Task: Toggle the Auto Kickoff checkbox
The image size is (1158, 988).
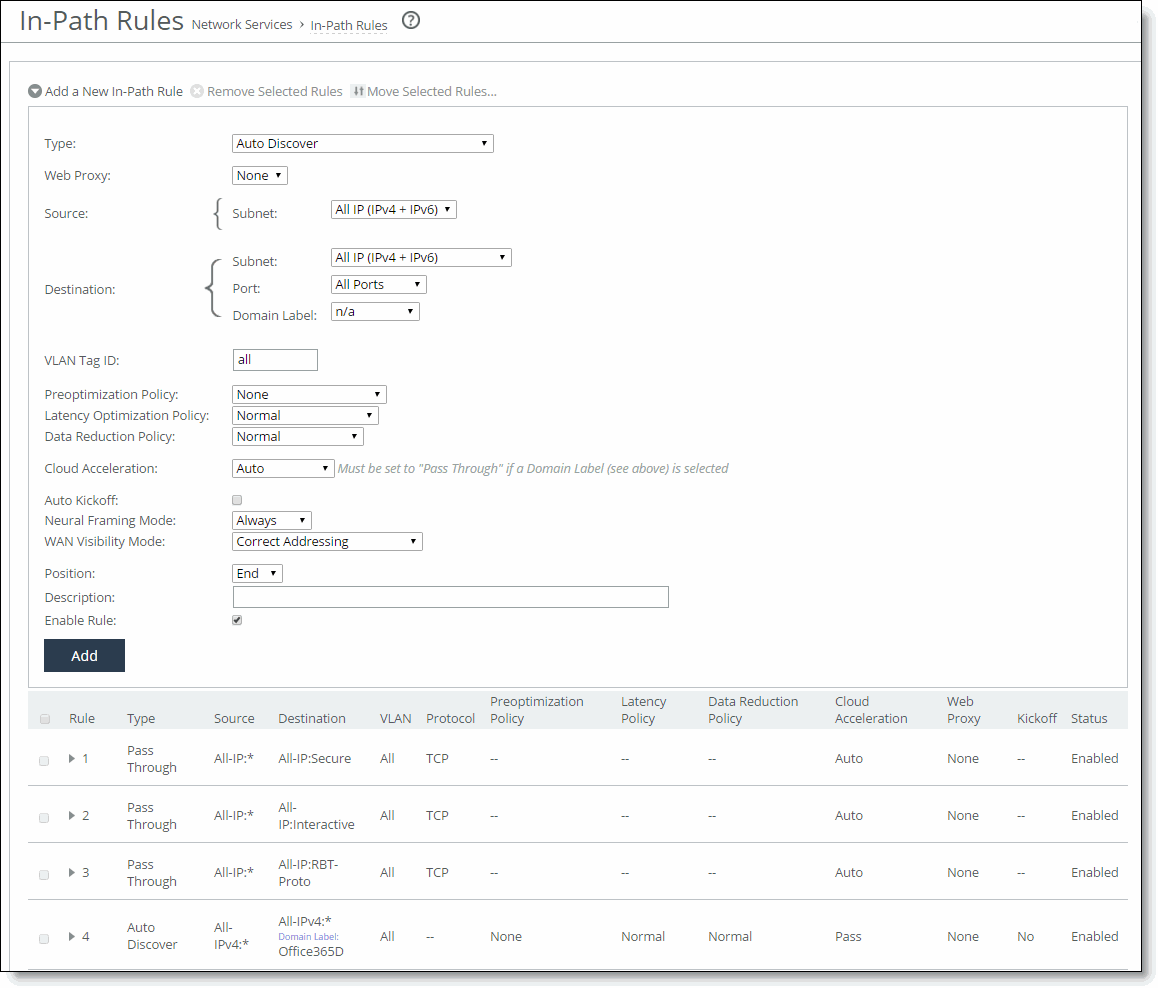Action: click(237, 500)
